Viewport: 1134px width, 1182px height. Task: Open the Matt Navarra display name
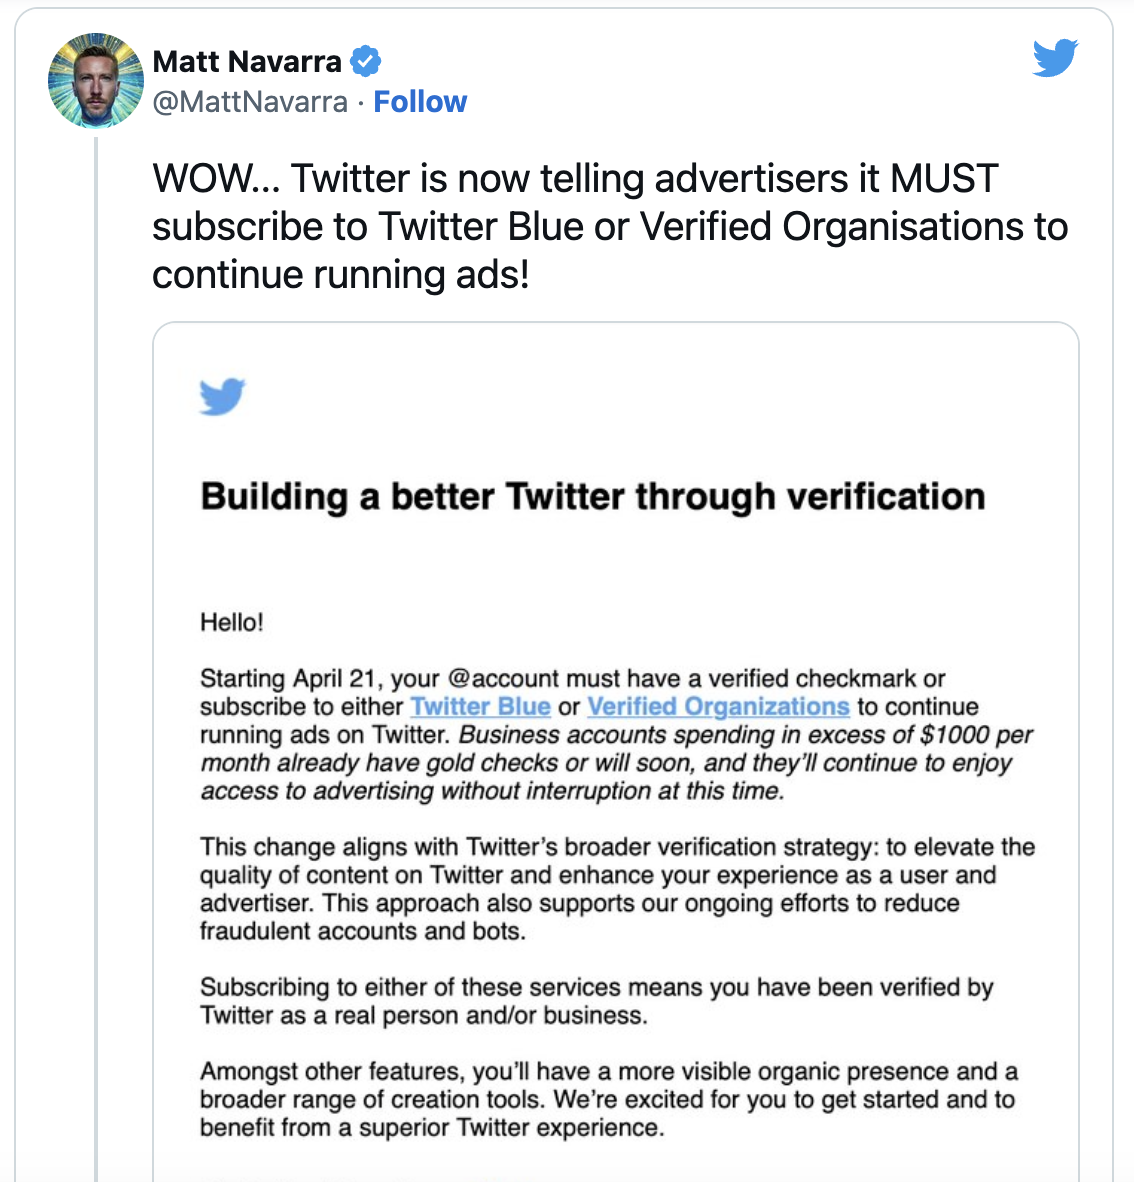pyautogui.click(x=247, y=62)
